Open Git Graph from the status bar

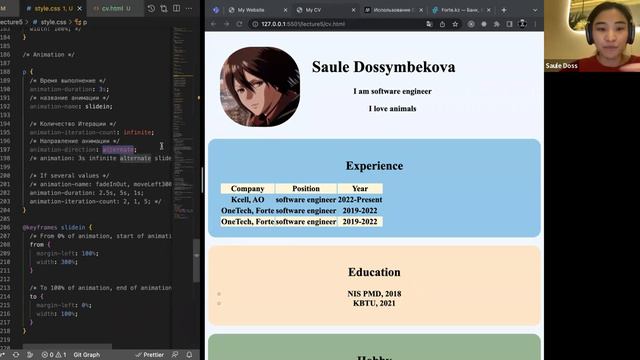pyautogui.click(x=87, y=355)
